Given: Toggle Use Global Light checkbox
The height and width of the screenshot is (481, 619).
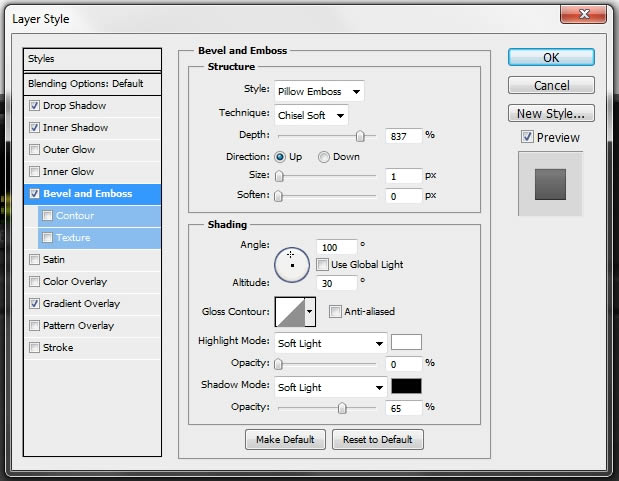Looking at the screenshot, I should [x=322, y=265].
